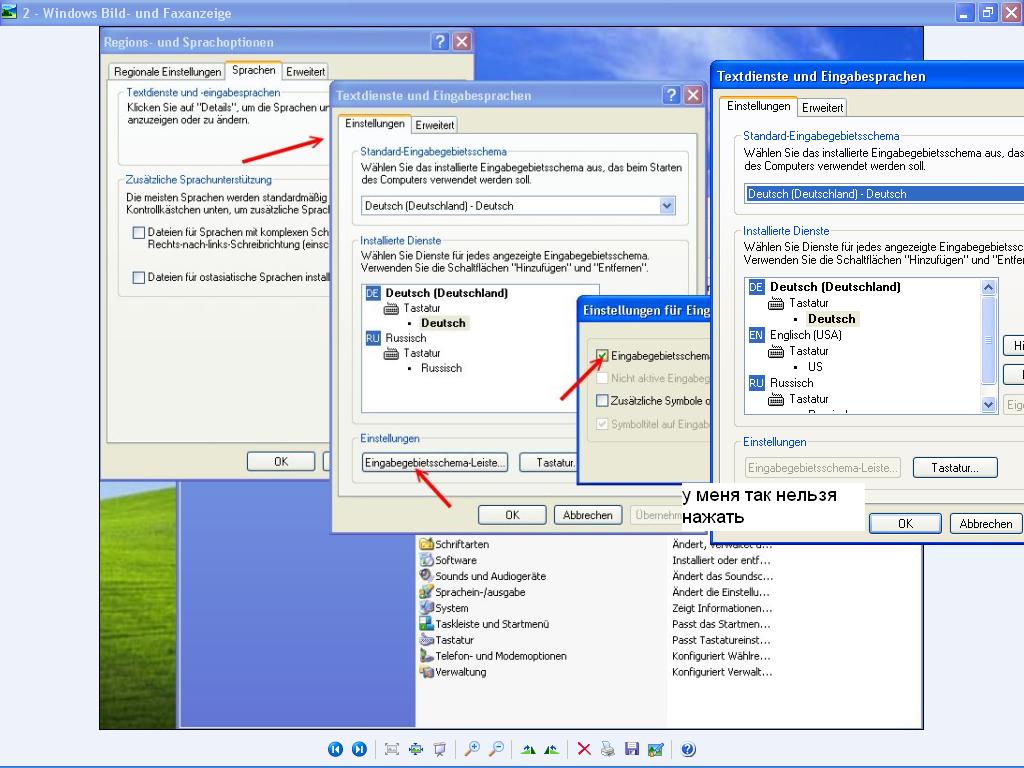This screenshot has height=768, width=1024.
Task: Minimize the Windows Bild- und Faxanzeige window
Action: (x=965, y=12)
